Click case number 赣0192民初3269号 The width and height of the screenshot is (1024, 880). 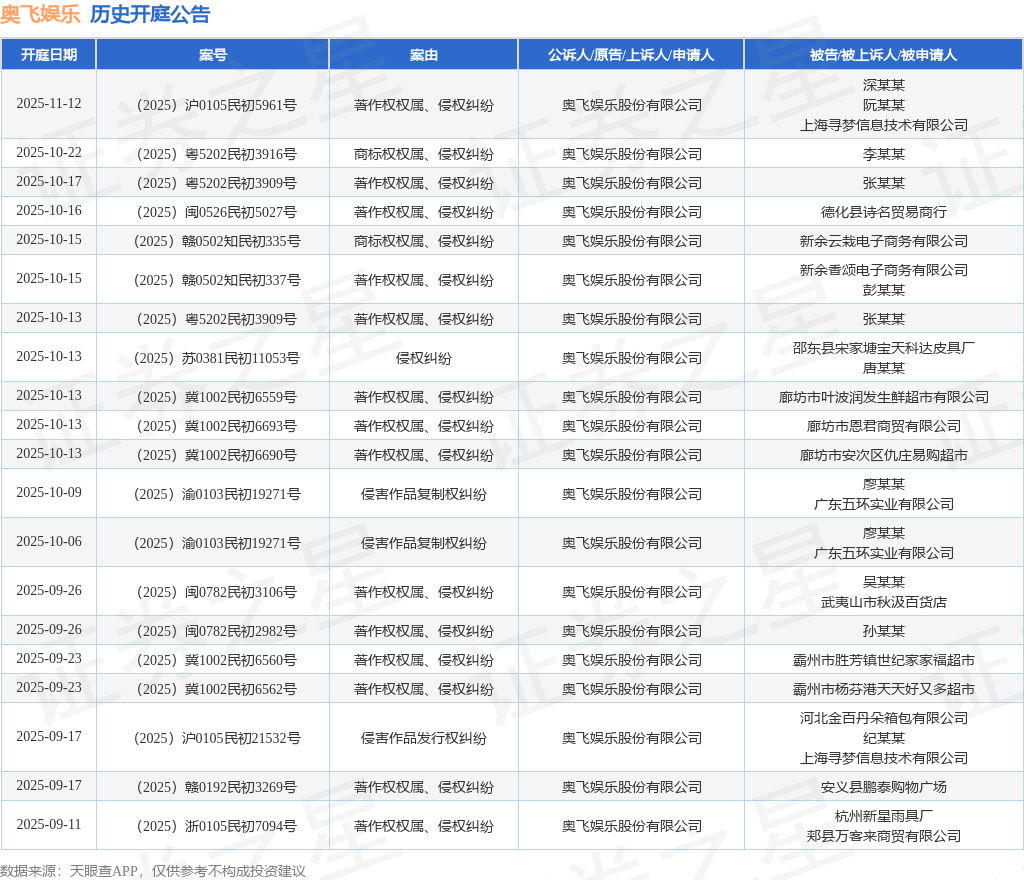pos(216,787)
